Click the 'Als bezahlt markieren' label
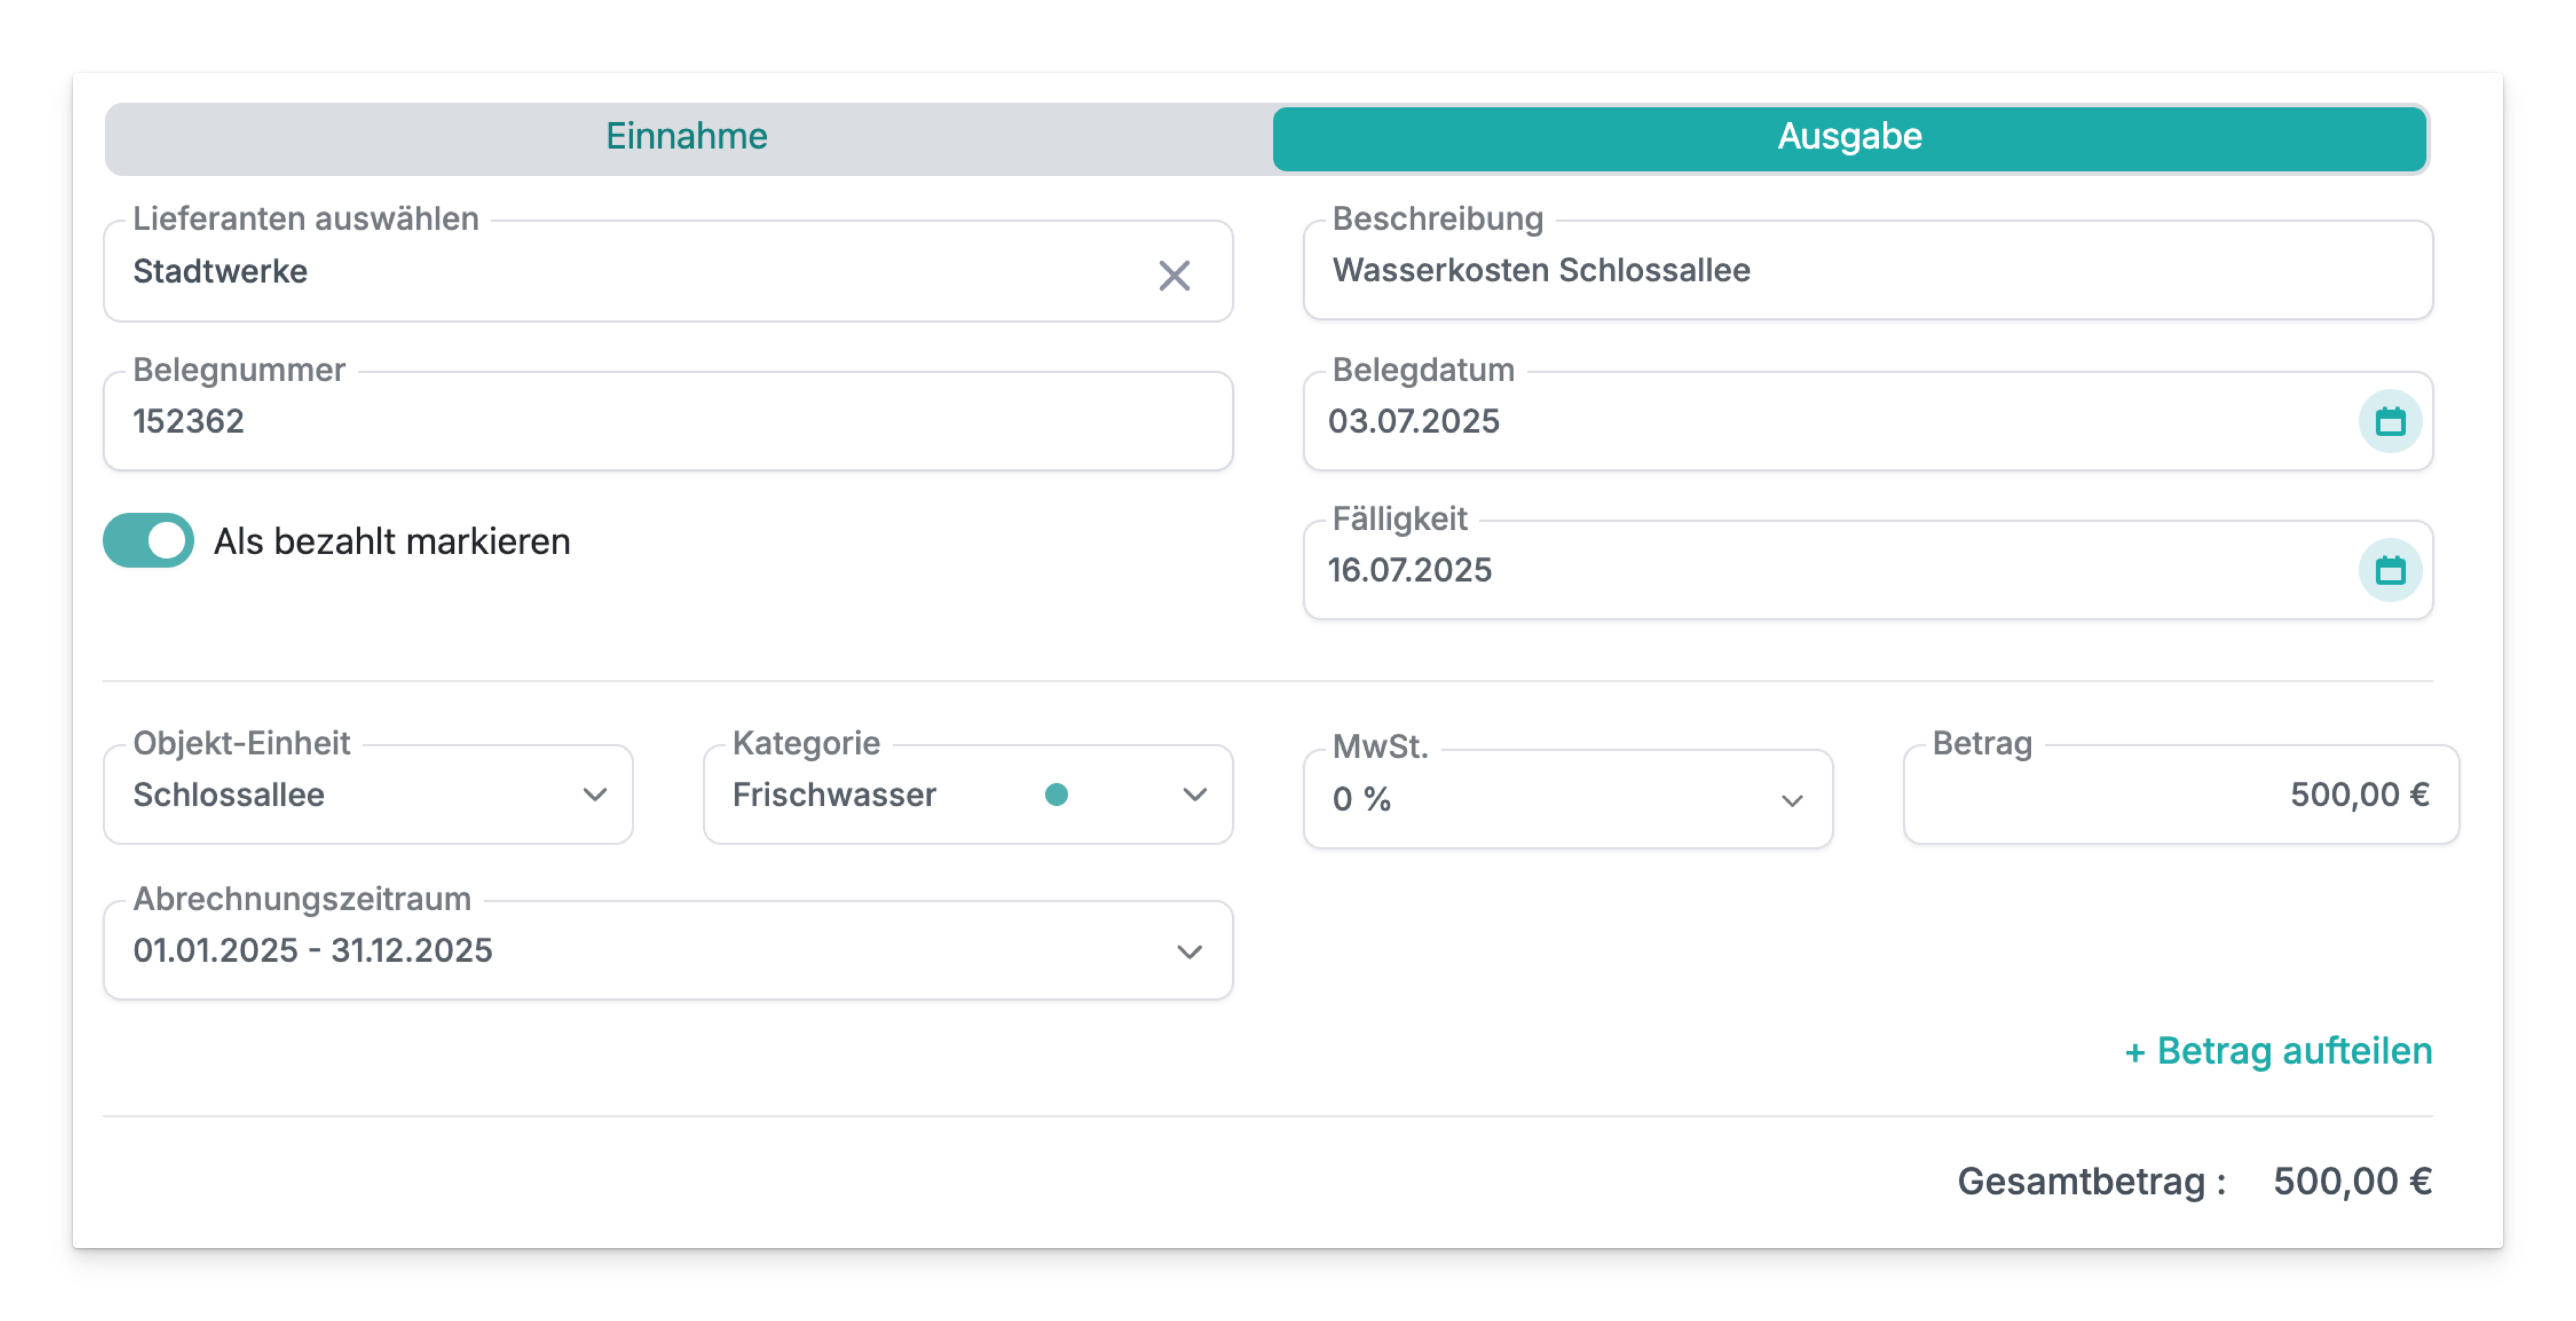The width and height of the screenshot is (2576, 1321). (392, 541)
